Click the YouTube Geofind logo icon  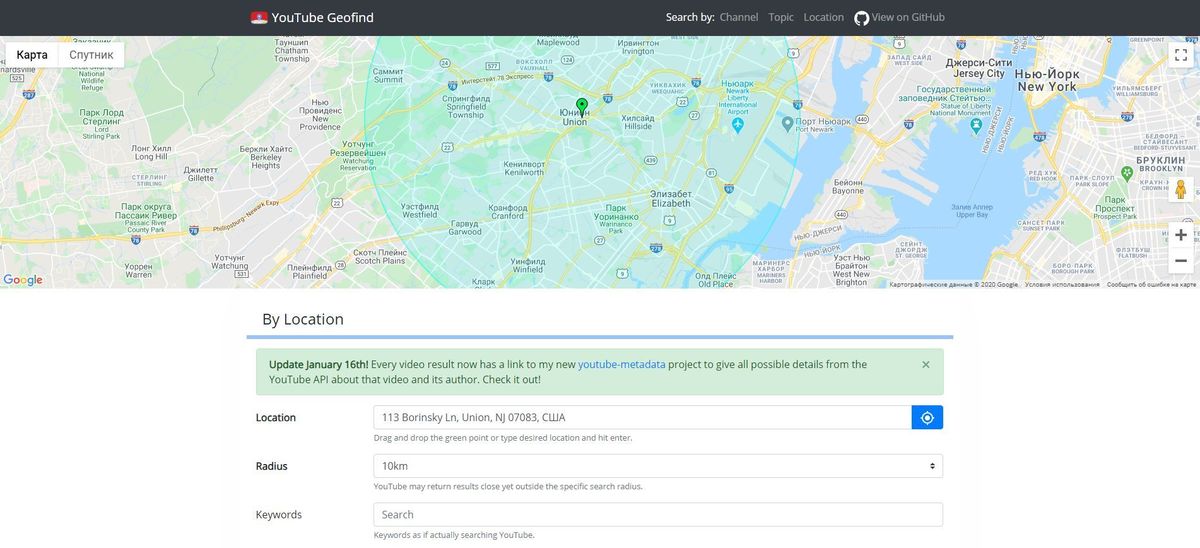point(260,18)
